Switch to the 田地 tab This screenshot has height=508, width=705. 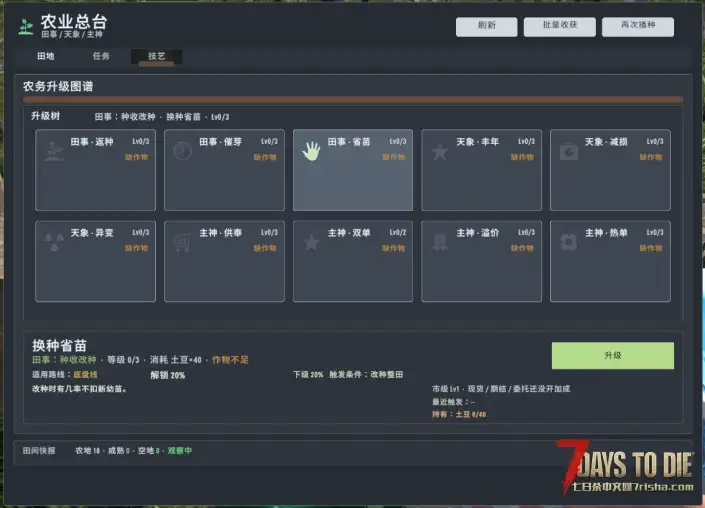pos(46,56)
